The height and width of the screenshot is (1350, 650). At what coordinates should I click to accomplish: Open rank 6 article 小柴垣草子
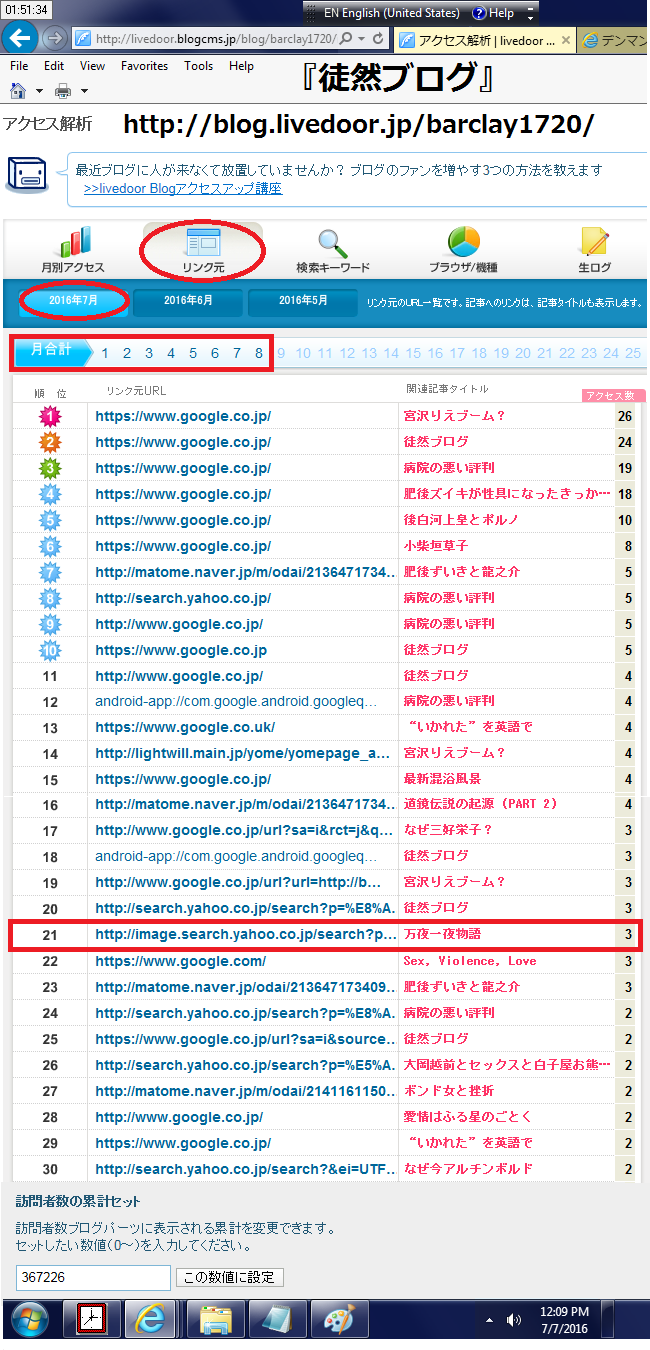click(x=435, y=546)
